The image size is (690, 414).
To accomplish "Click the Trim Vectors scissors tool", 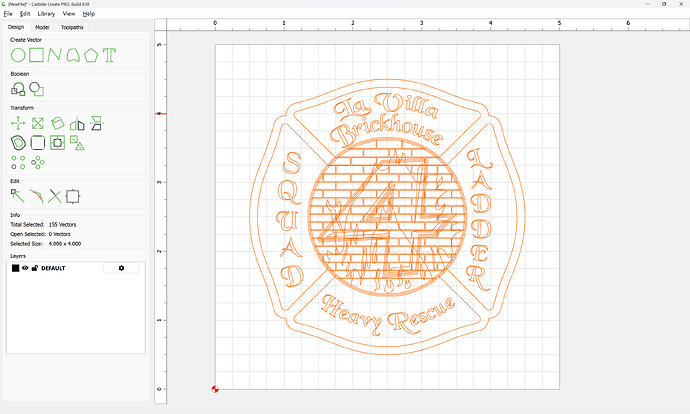I will click(55, 195).
